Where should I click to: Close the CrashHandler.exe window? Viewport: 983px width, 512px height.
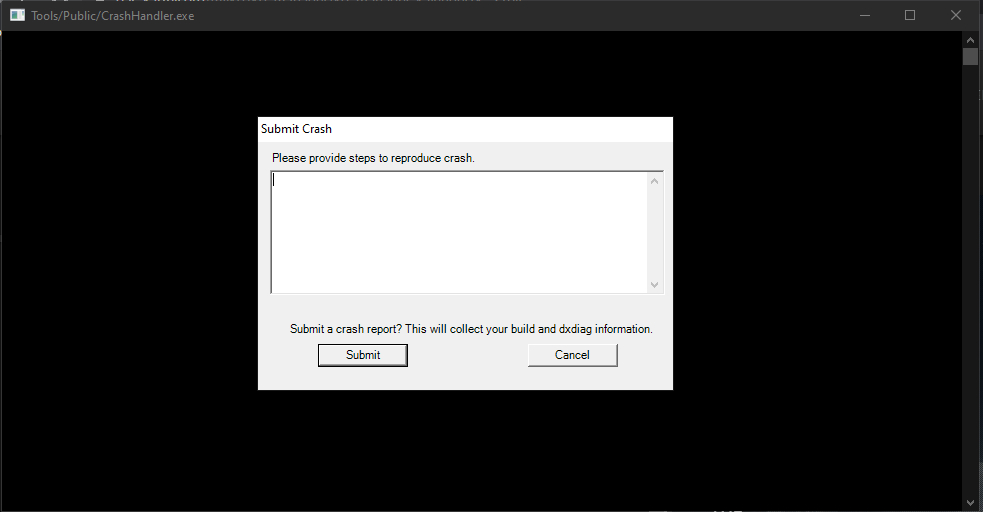coord(956,16)
